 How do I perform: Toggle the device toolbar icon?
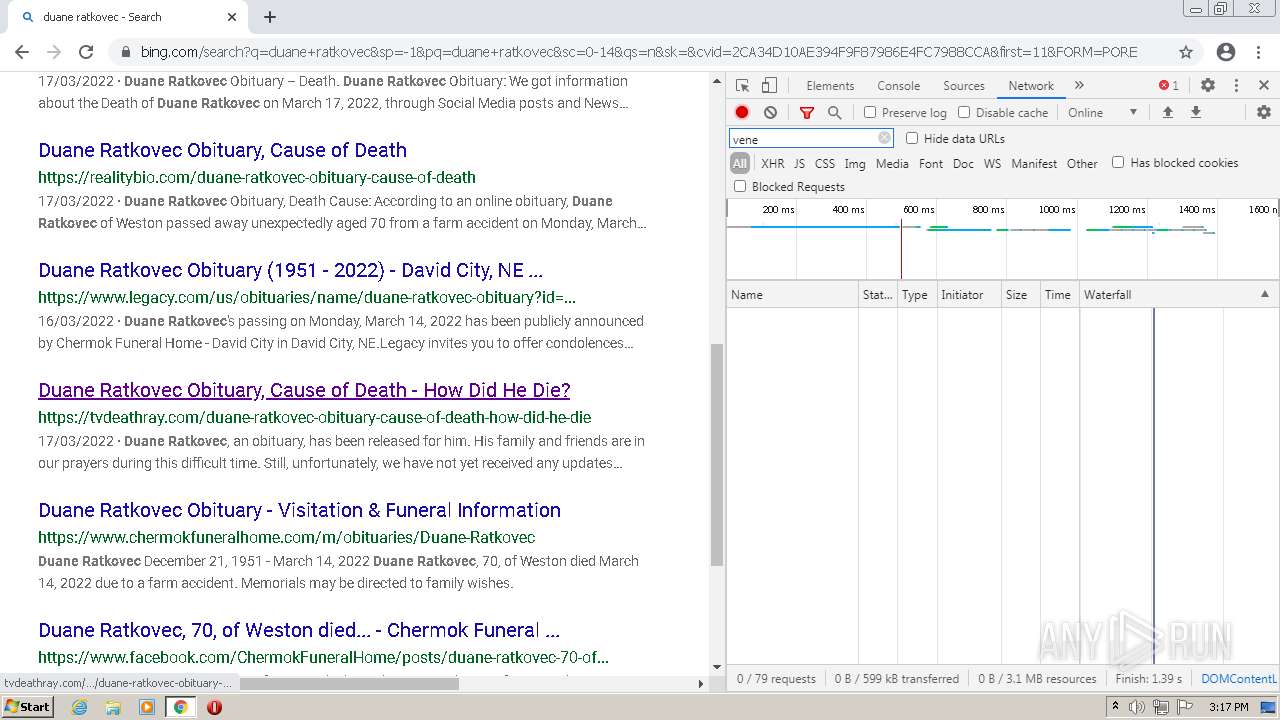point(769,86)
